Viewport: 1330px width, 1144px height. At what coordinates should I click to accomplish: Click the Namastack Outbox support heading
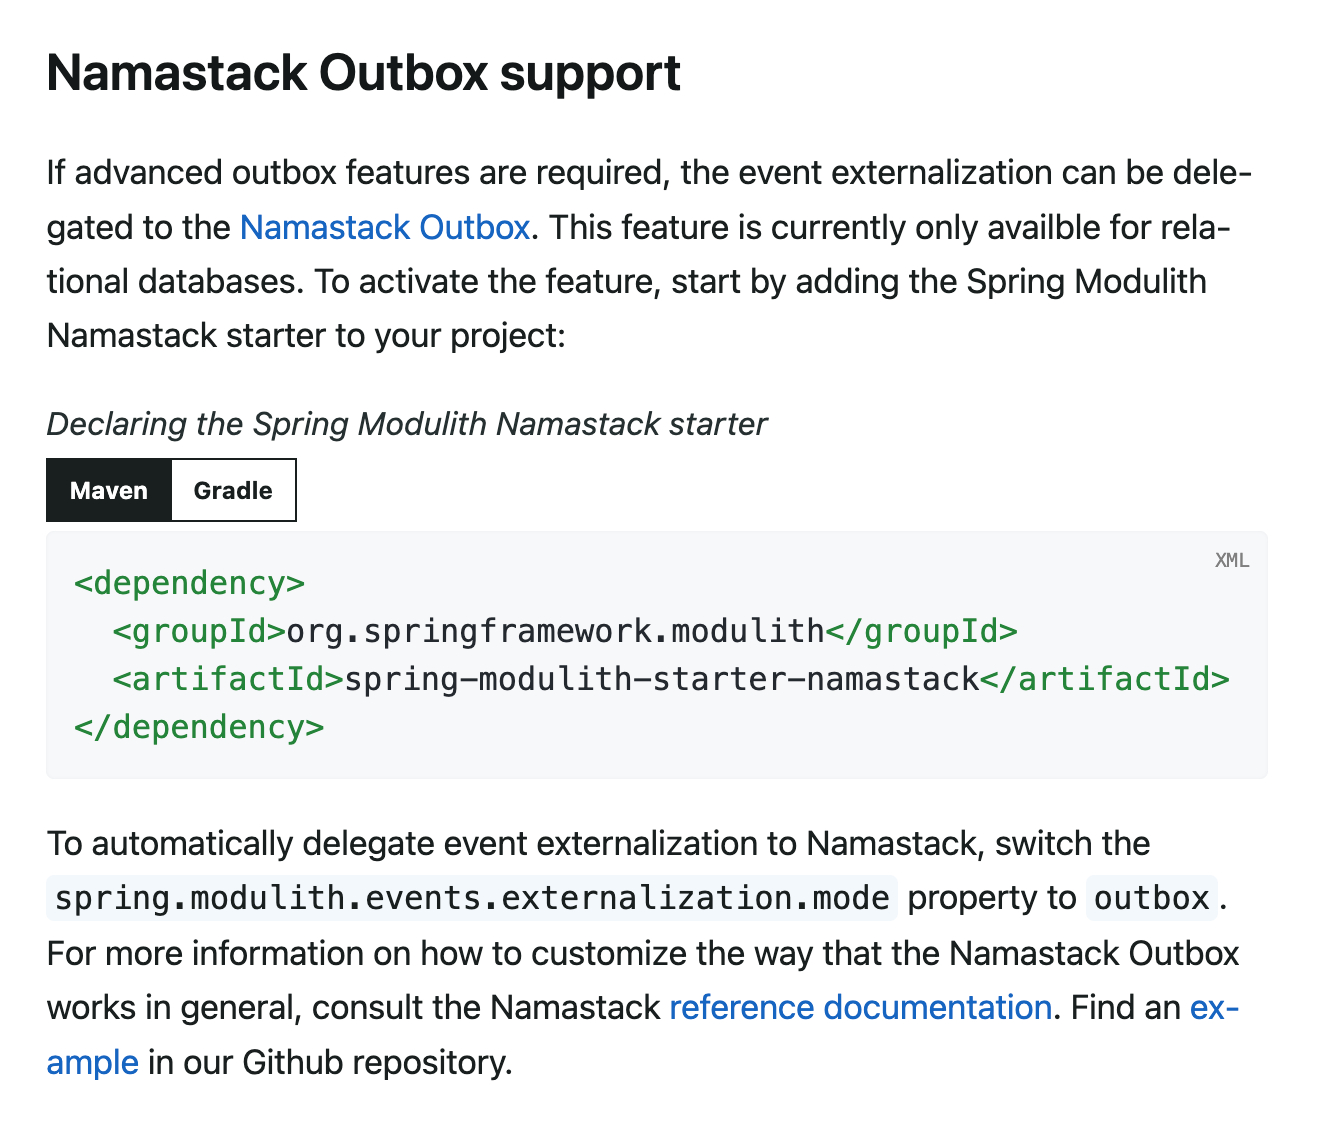click(364, 73)
